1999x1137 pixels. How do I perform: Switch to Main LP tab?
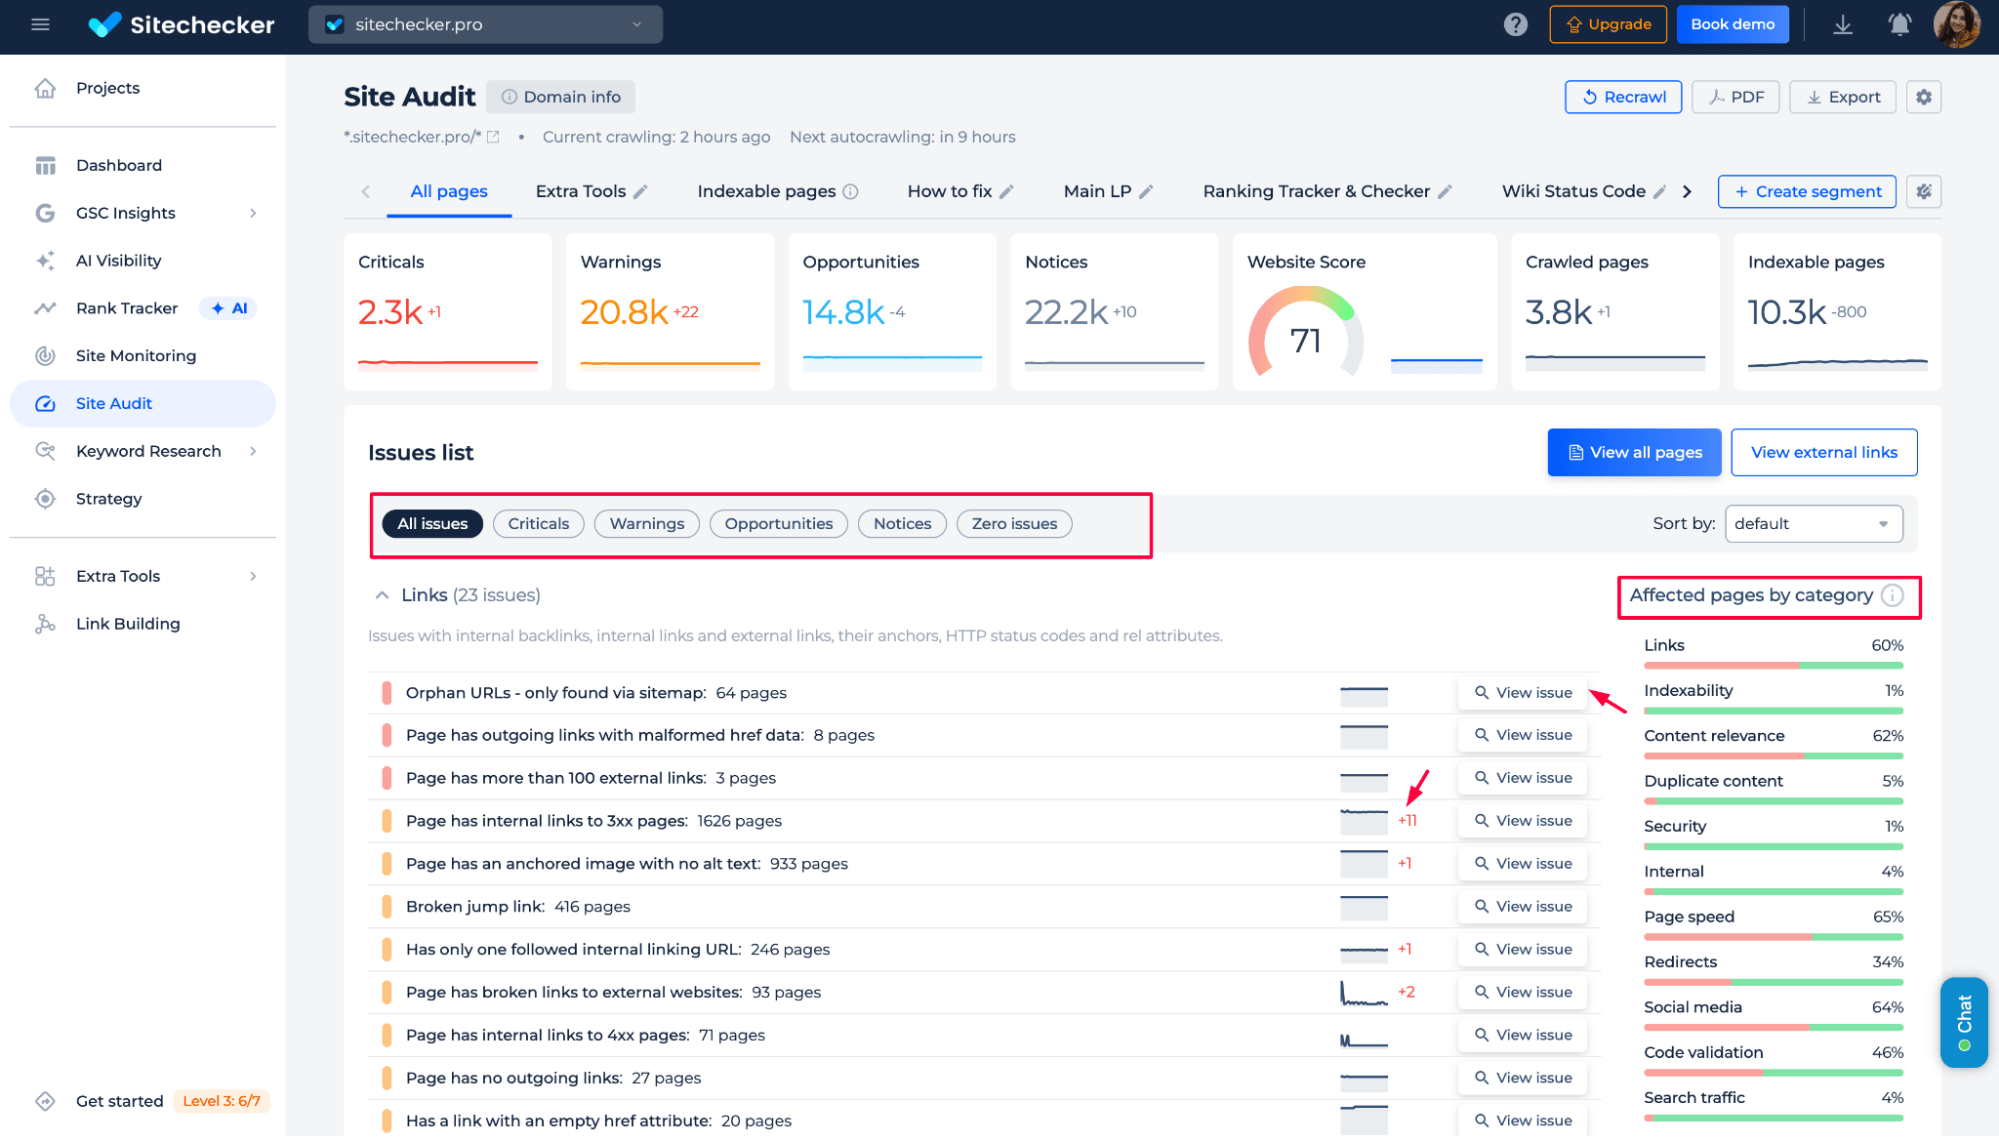pyautogui.click(x=1097, y=191)
